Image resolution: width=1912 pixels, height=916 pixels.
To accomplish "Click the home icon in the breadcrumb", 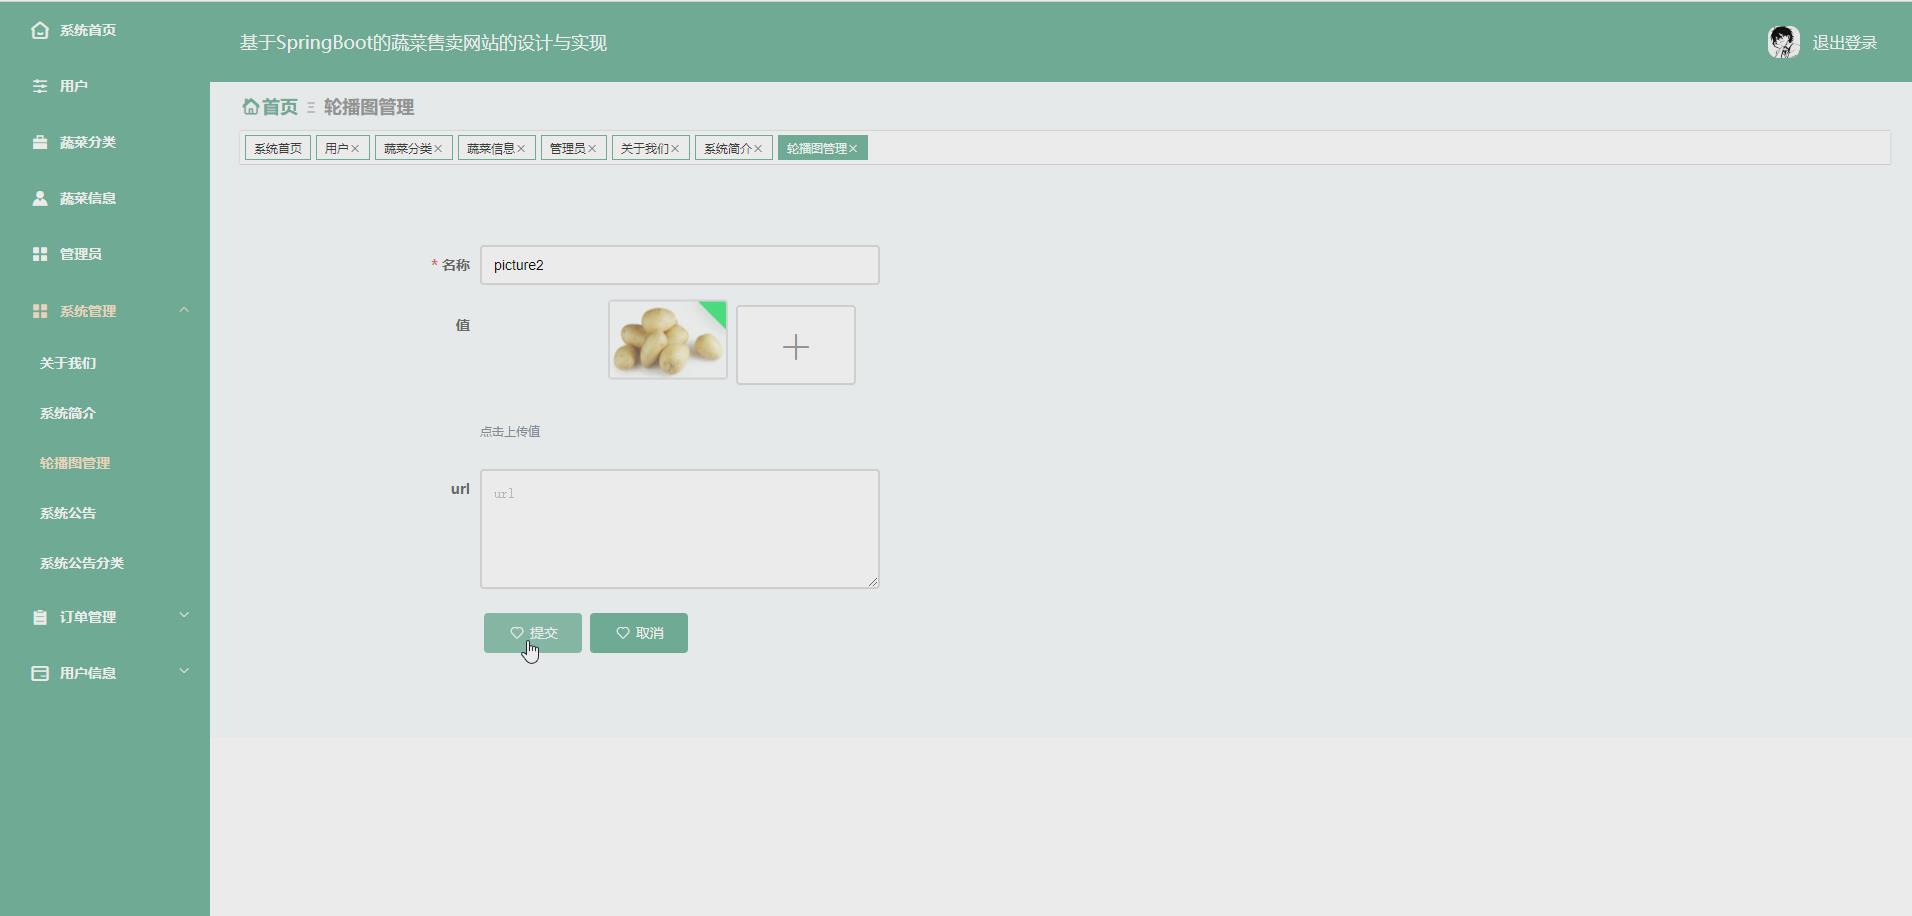I will pyautogui.click(x=249, y=106).
